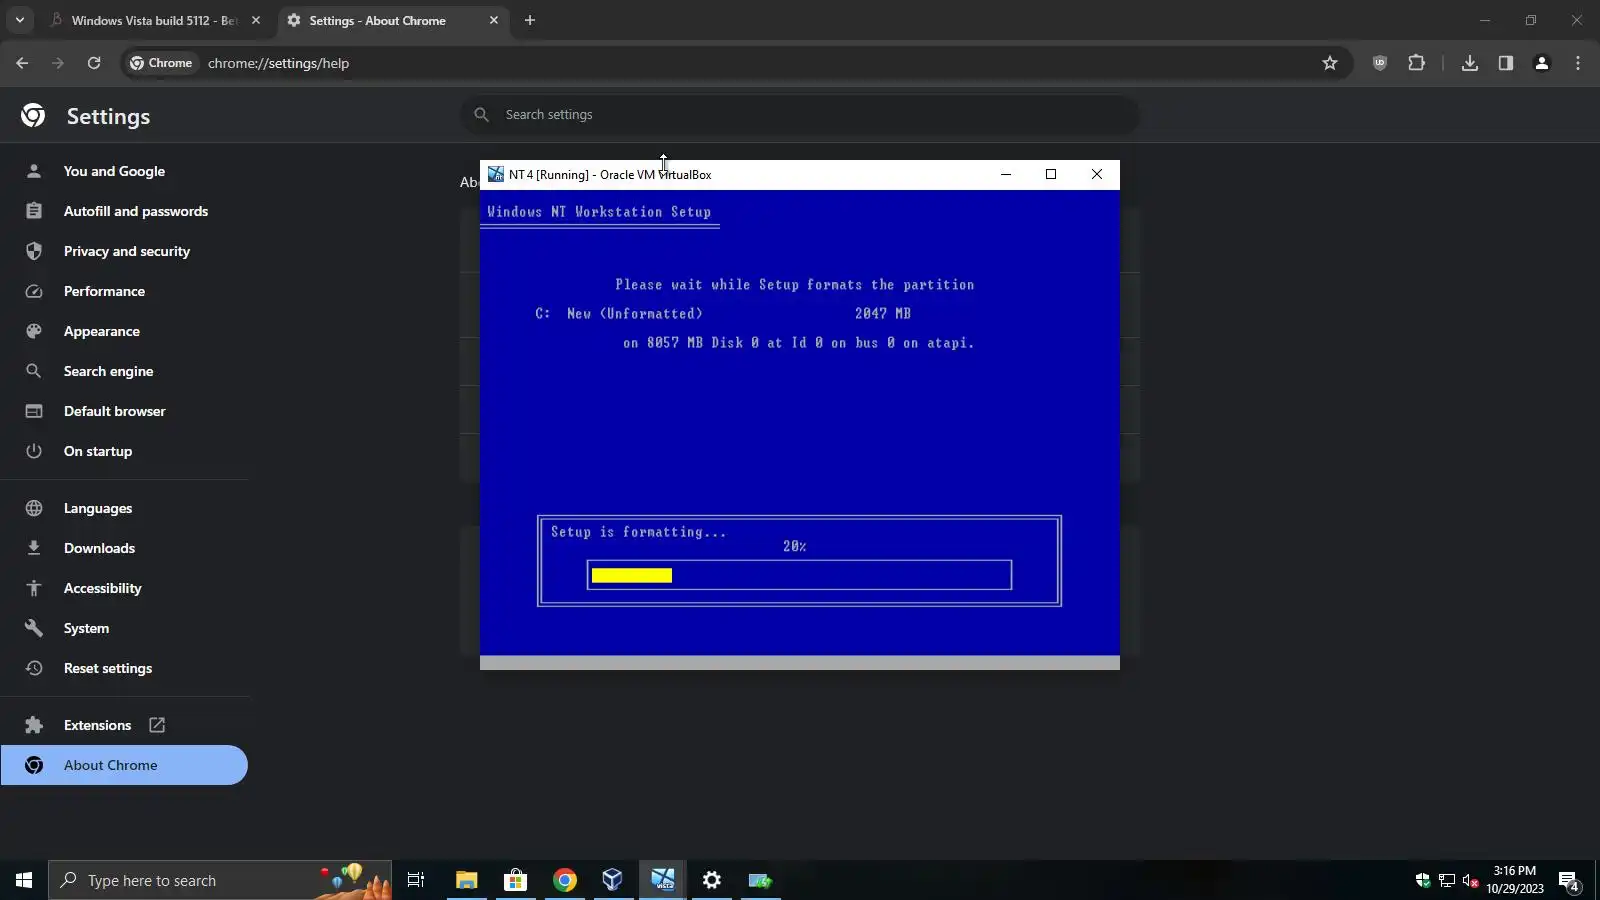Viewport: 1600px width, 900px height.
Task: Click the VirtualBox NT 4 window icon
Action: tap(496, 174)
